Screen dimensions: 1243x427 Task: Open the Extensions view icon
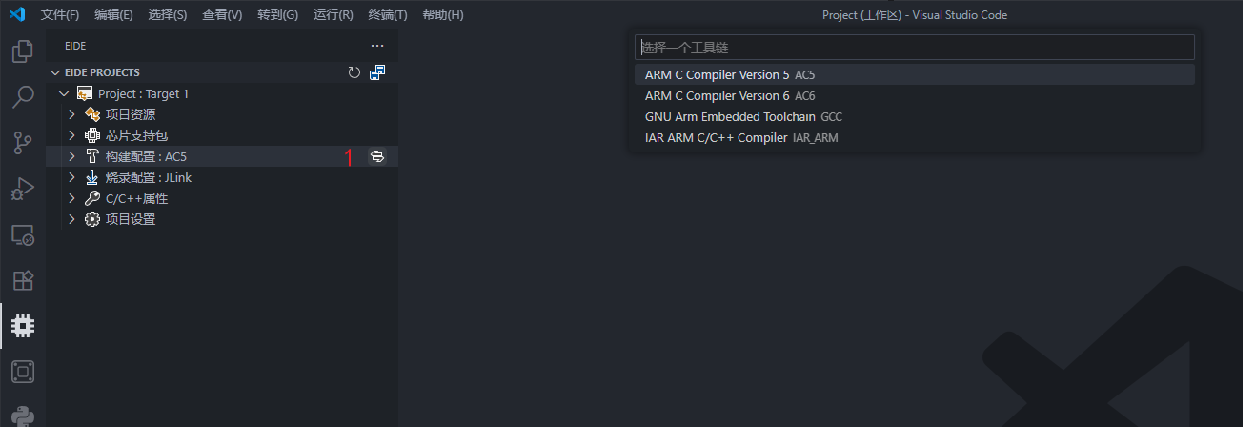tap(22, 281)
